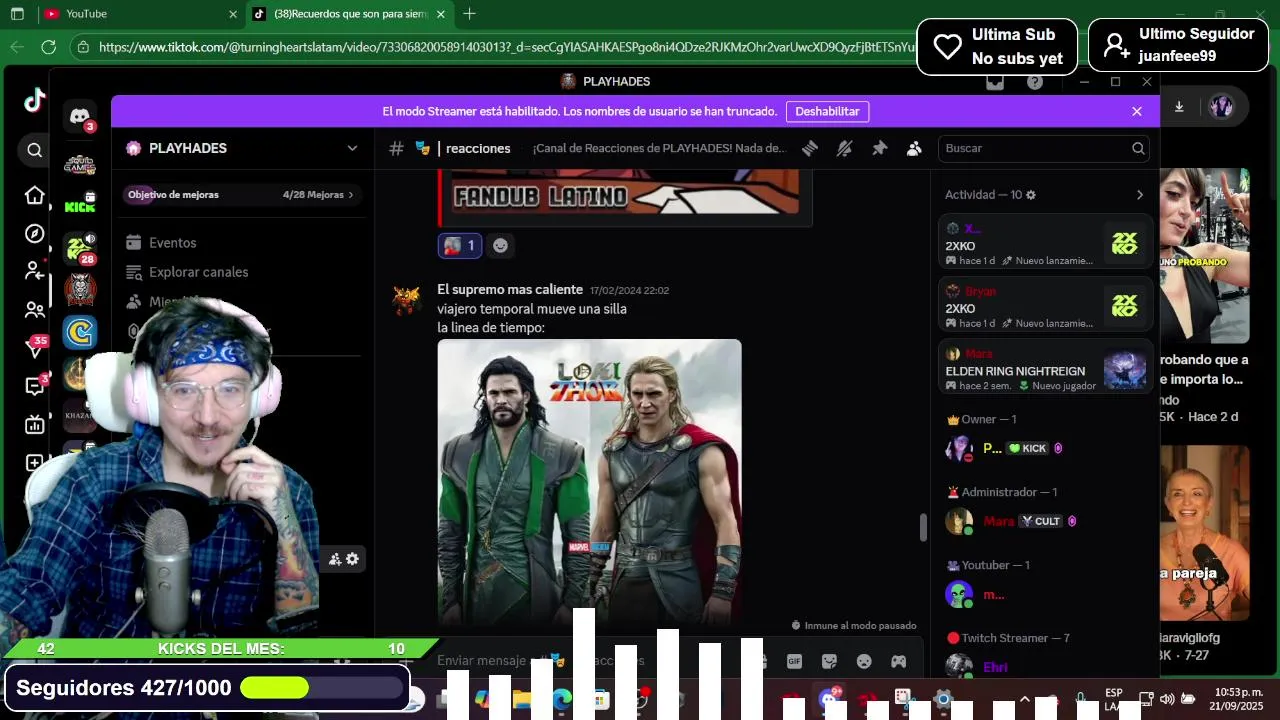Open TikTok Friends icon
The height and width of the screenshot is (720, 1280).
(35, 310)
